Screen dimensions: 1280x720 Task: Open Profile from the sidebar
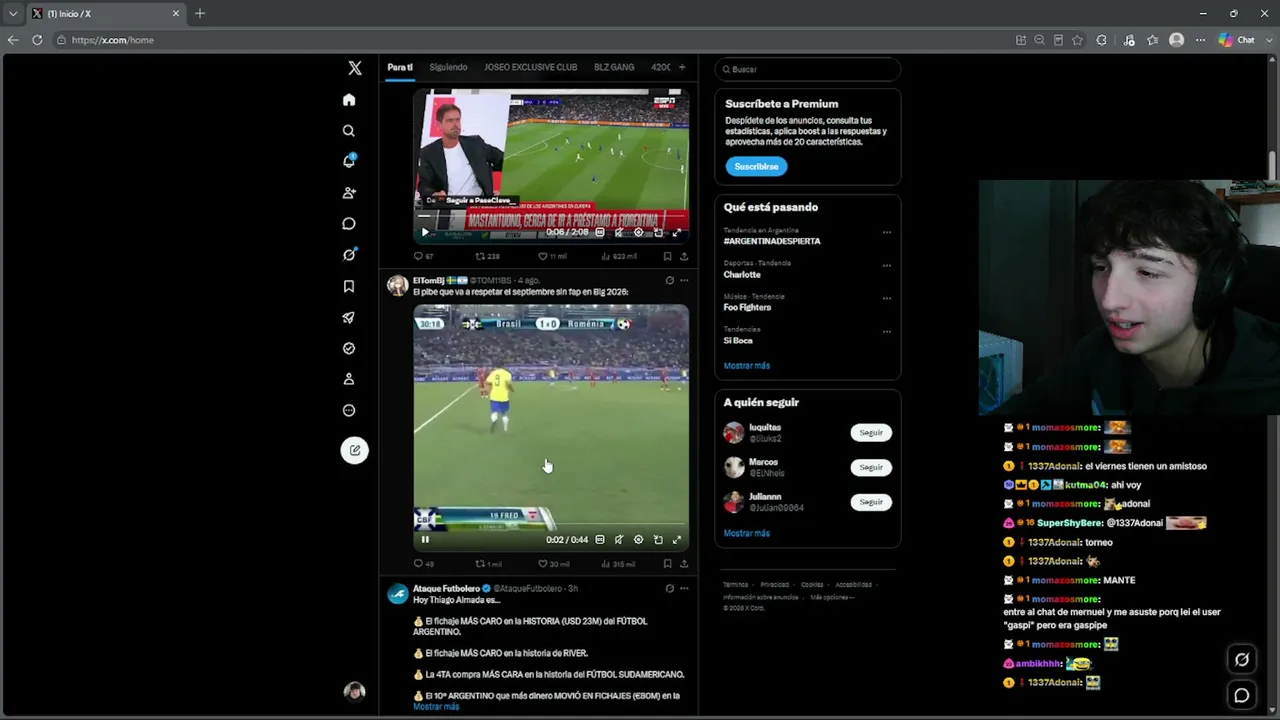pos(349,379)
